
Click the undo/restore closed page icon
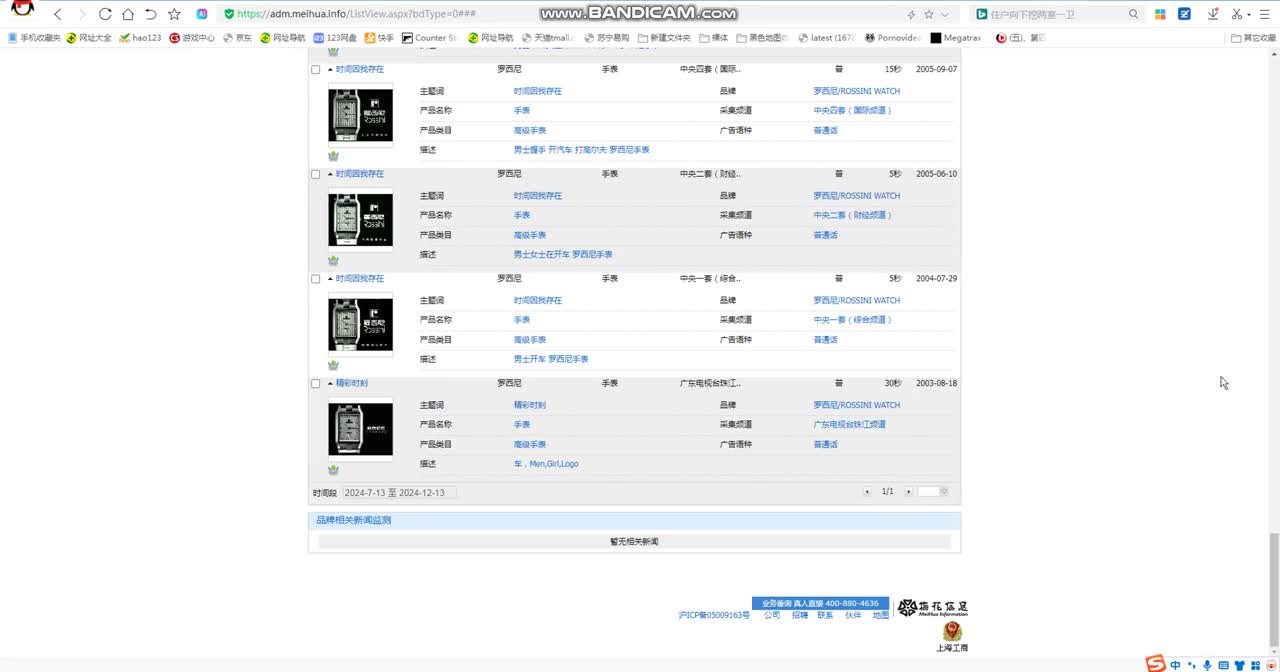point(151,14)
